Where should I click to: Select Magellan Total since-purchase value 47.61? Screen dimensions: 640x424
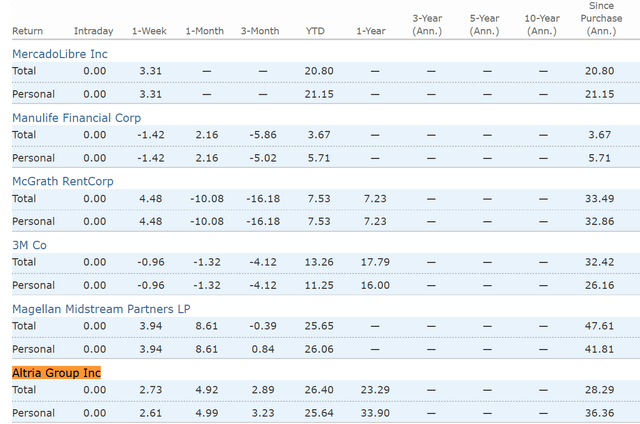click(x=600, y=326)
